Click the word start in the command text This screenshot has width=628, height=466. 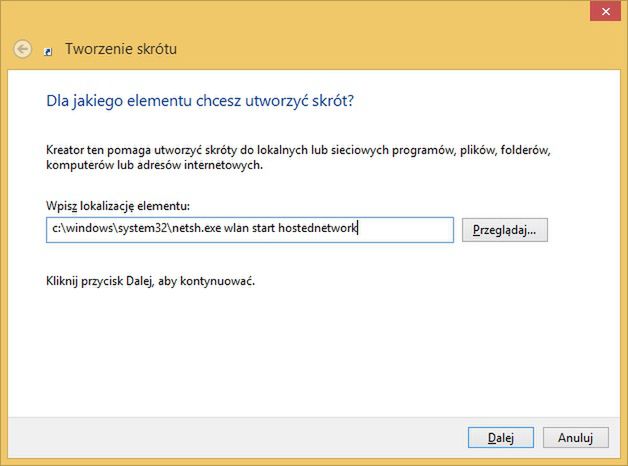pos(264,228)
